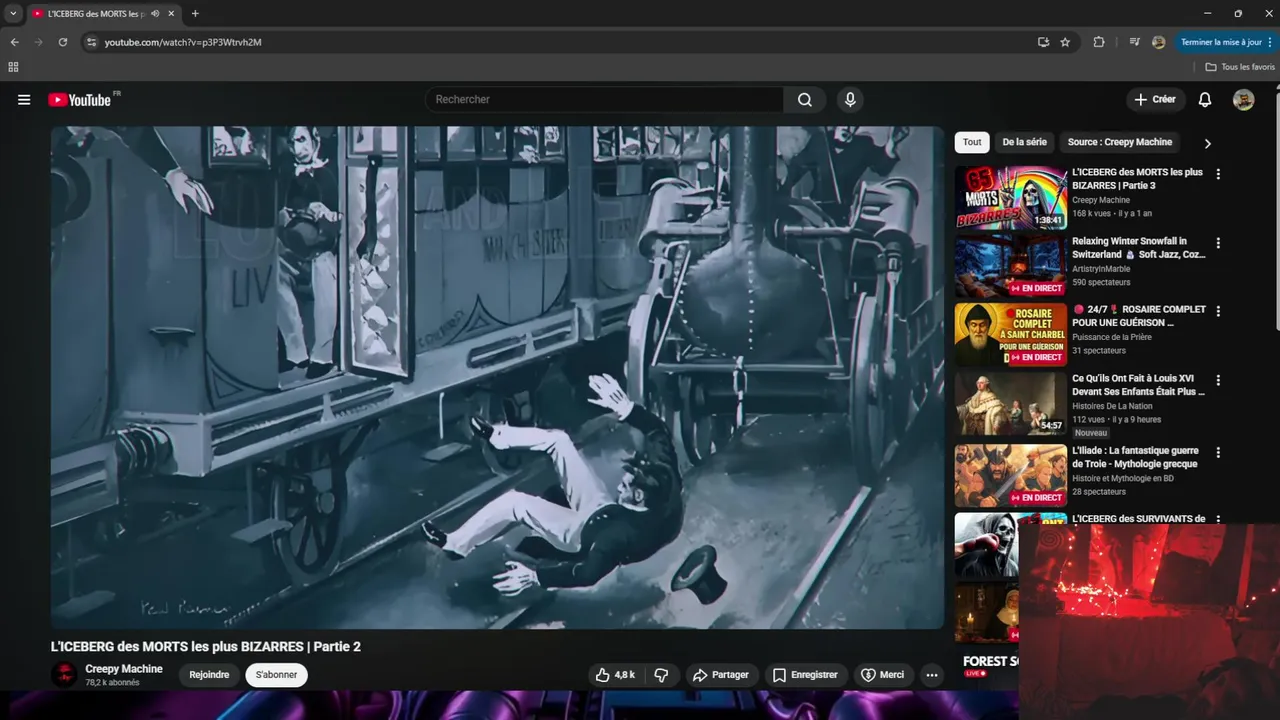Open options for L'Iliade video

[x=1218, y=452]
